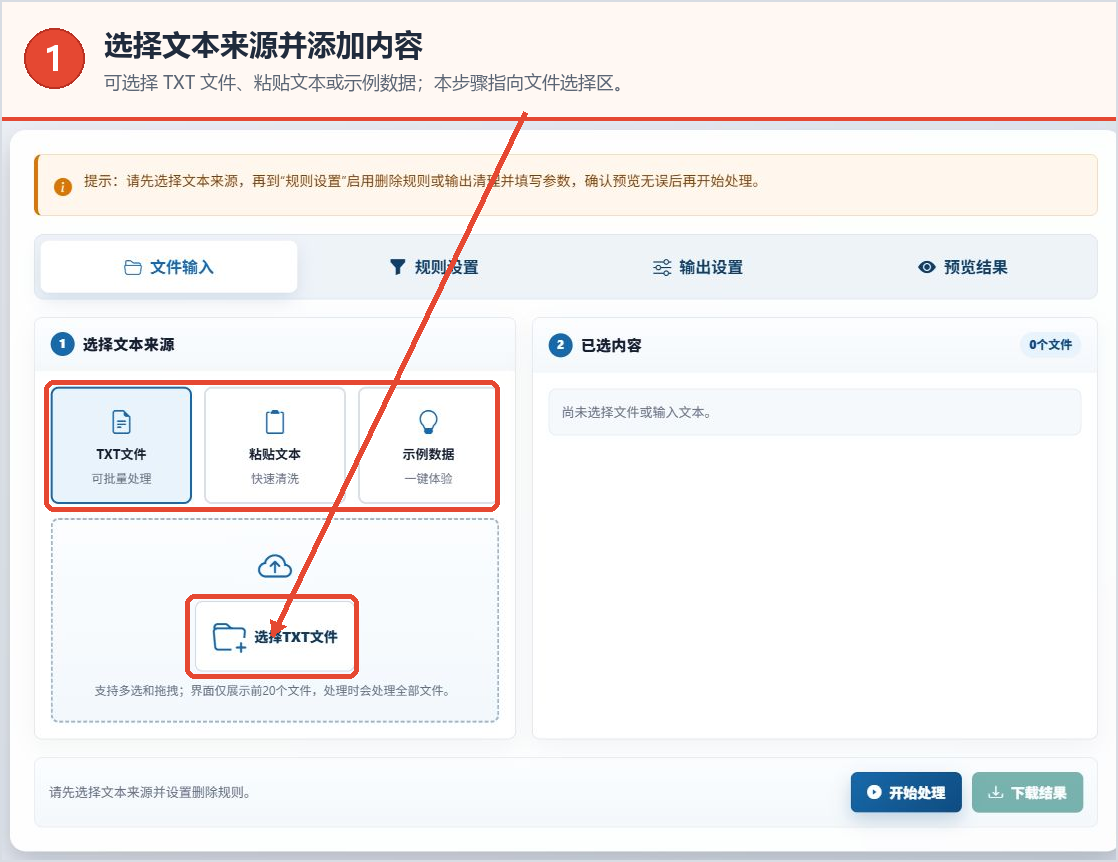Click the sliders icon beside 输出设置
This screenshot has width=1118, height=862.
pos(662,267)
